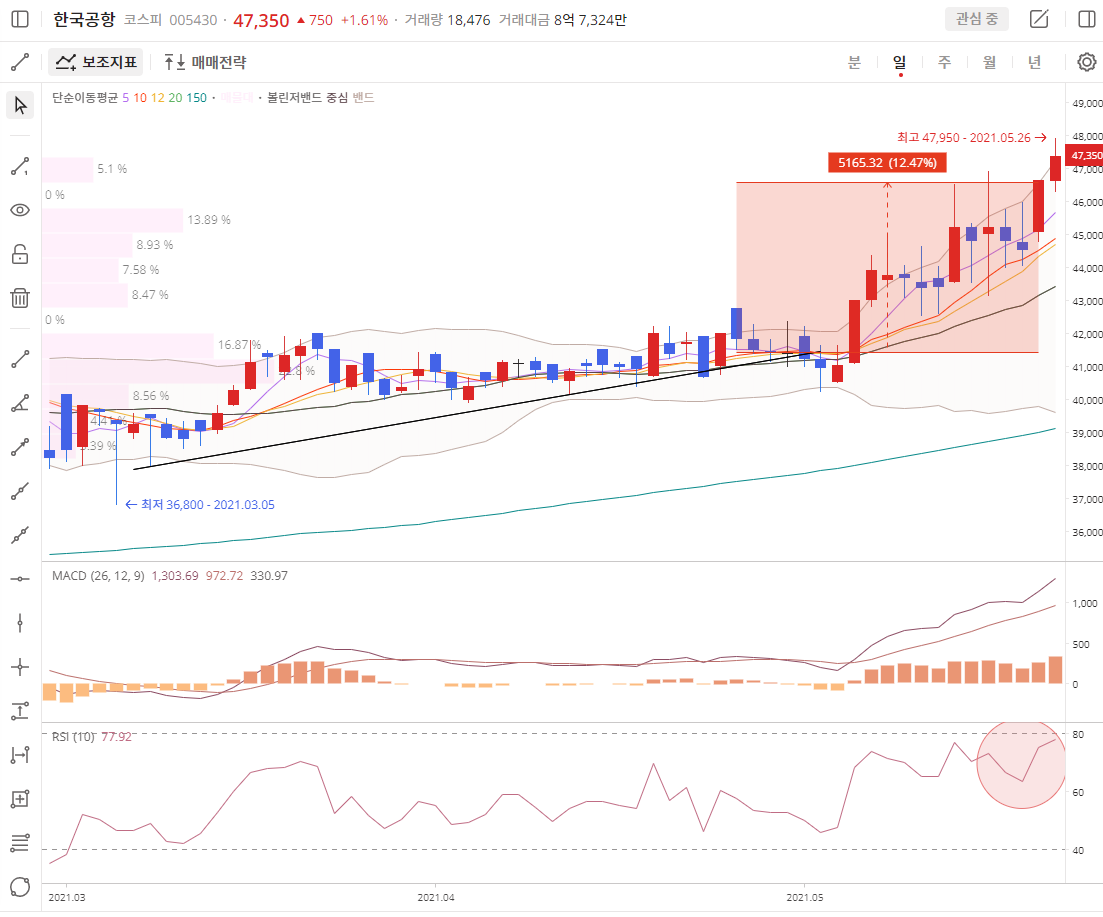Click the 5165.32 (12.47%) measurement label

click(x=888, y=163)
